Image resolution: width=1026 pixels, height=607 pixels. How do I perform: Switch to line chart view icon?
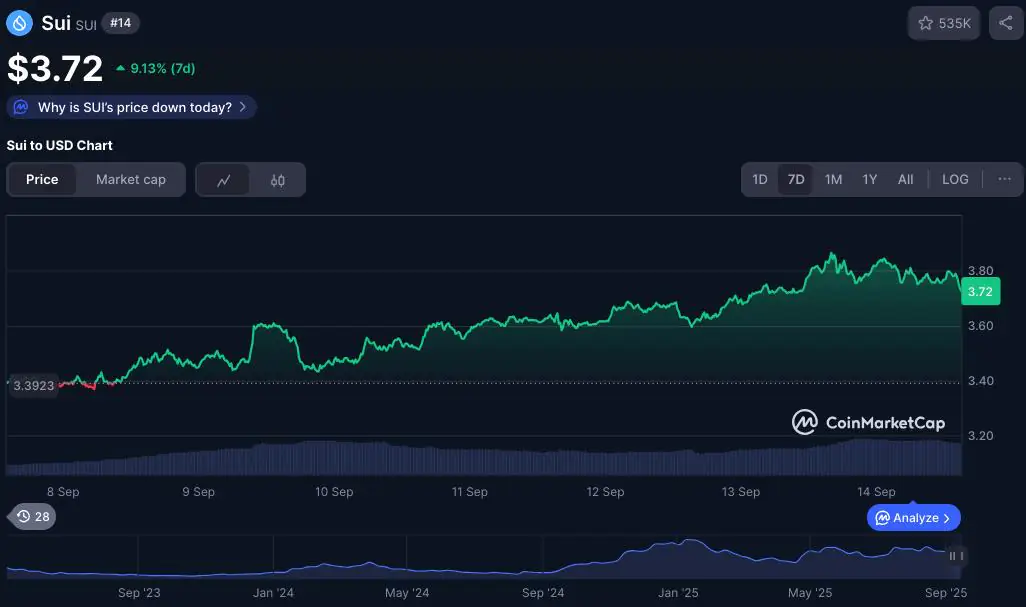(x=224, y=180)
